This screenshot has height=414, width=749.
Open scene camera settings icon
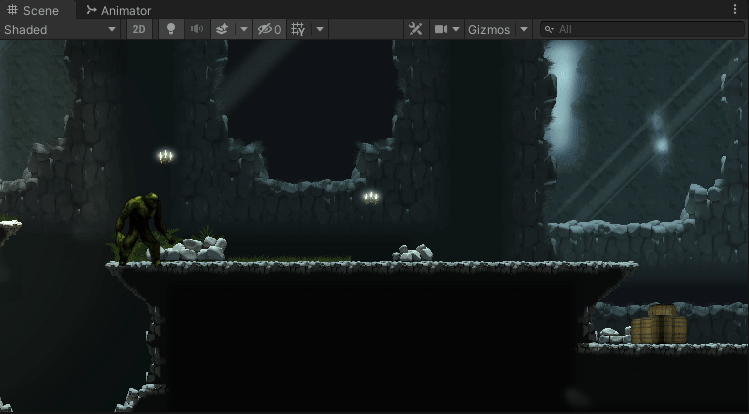[x=440, y=30]
